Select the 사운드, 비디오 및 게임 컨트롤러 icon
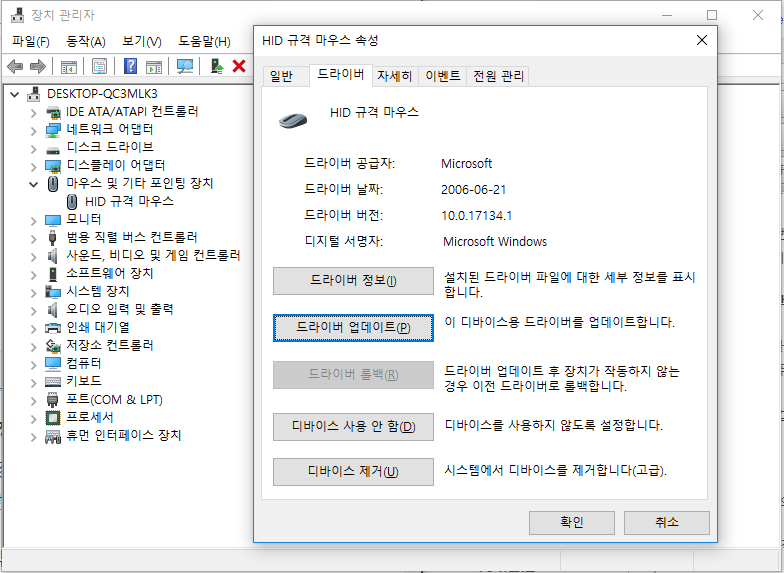Viewport: 784px width, 573px height. [53, 256]
